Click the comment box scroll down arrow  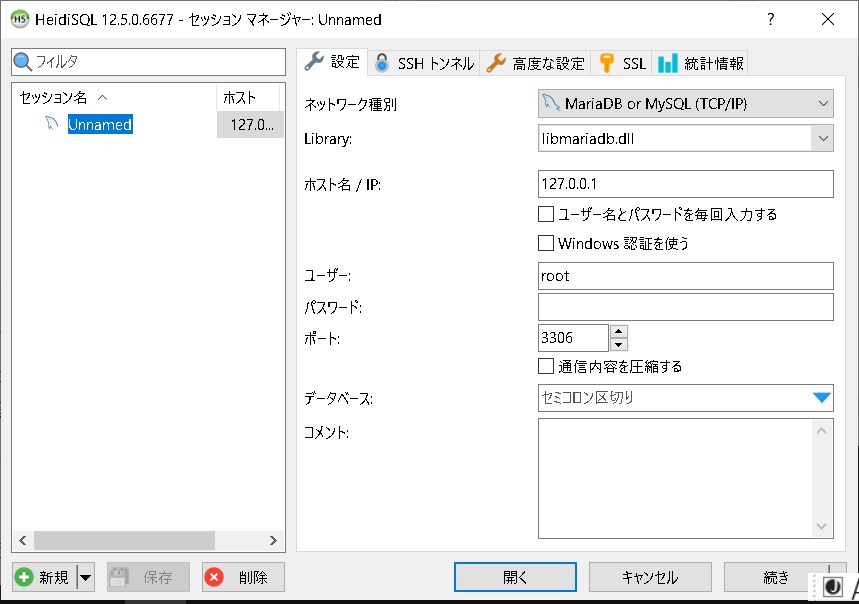pyautogui.click(x=821, y=526)
